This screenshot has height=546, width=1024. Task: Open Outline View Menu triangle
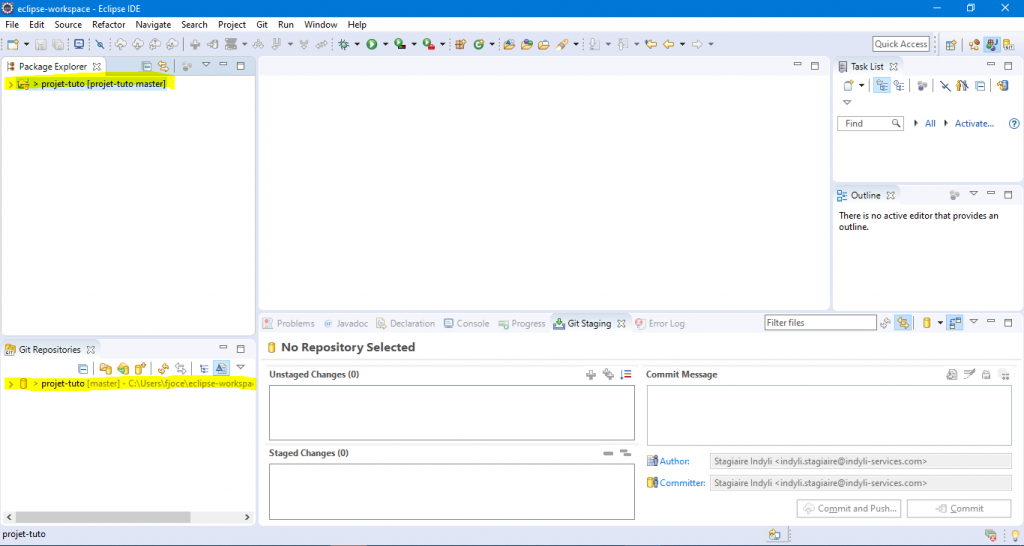coord(974,194)
